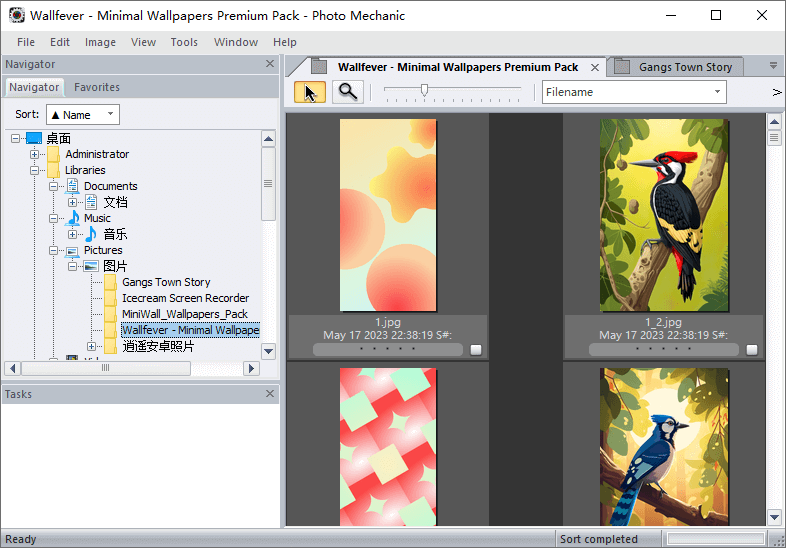
Task: Select the 音乐 tree item
Action: click(115, 234)
